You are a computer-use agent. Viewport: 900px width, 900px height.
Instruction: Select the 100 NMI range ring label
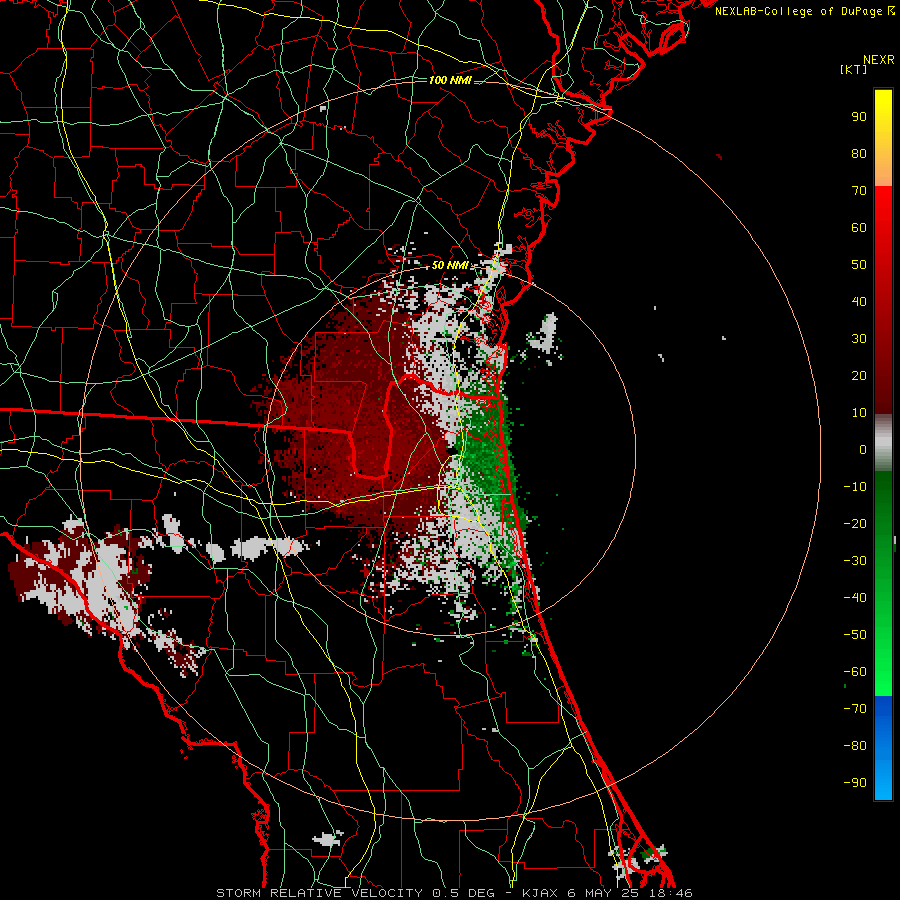(451, 80)
